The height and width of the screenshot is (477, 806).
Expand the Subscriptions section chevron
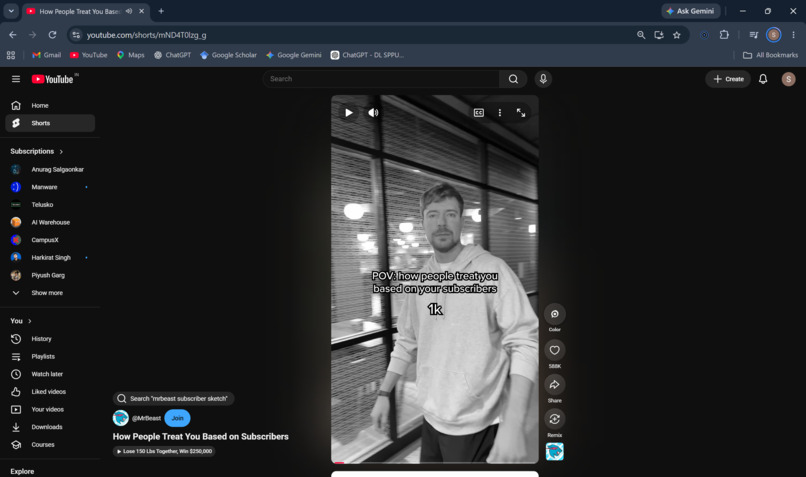point(61,152)
